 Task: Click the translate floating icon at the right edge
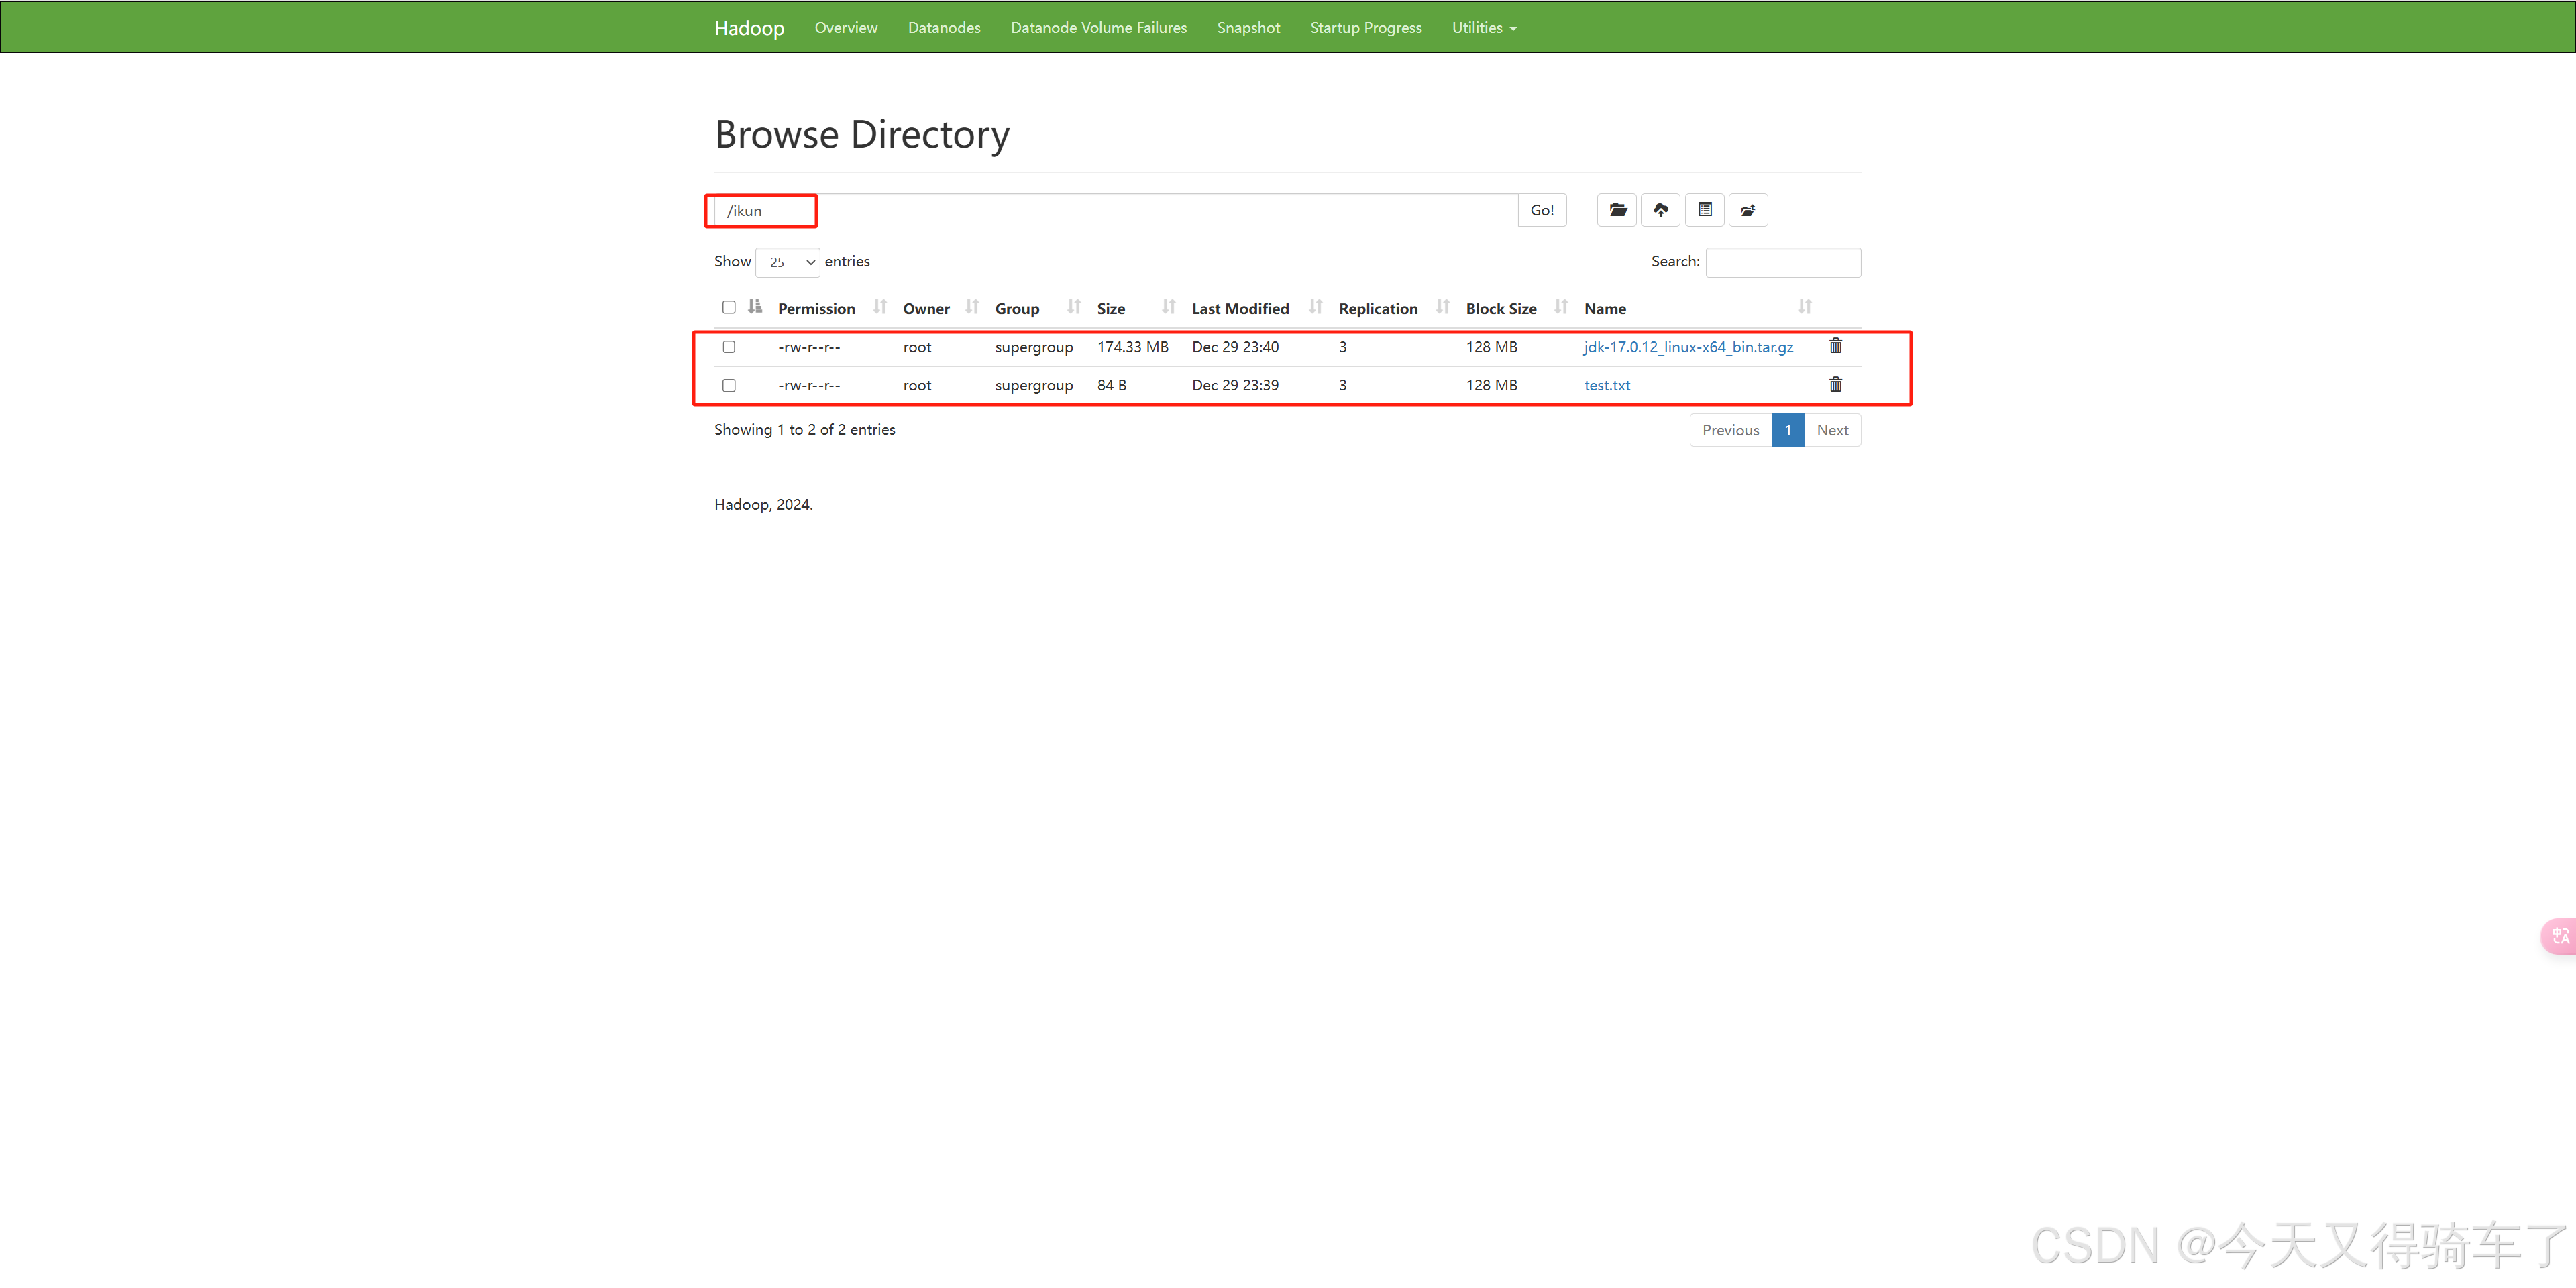point(2560,936)
